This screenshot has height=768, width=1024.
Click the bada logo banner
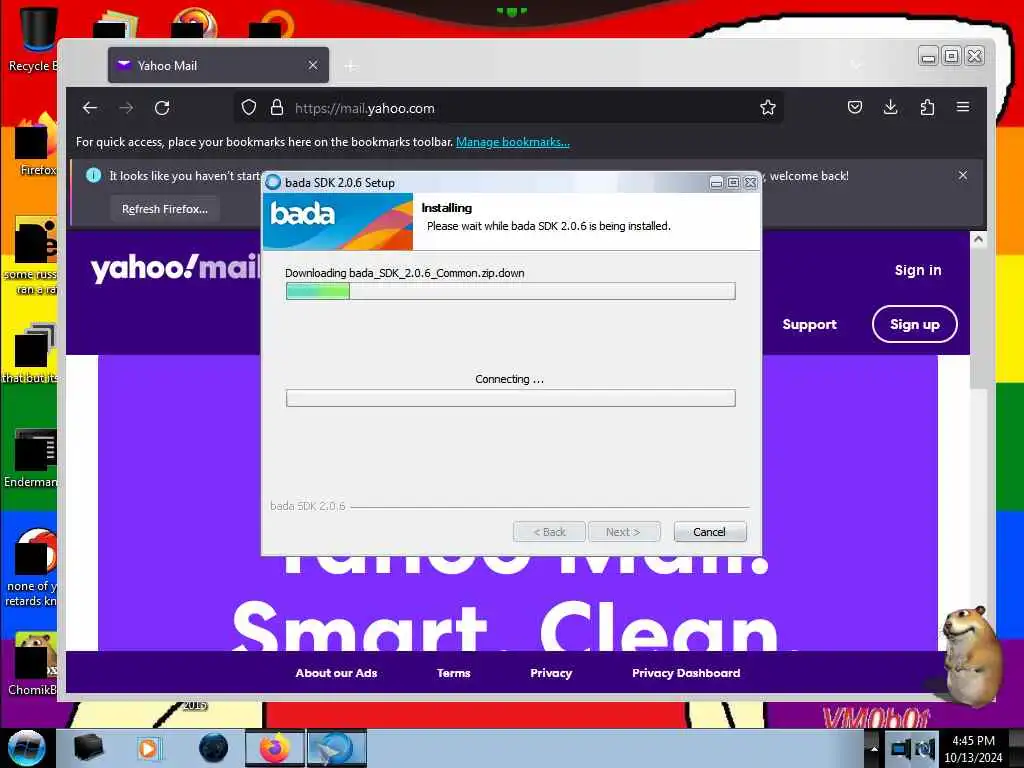[338, 221]
